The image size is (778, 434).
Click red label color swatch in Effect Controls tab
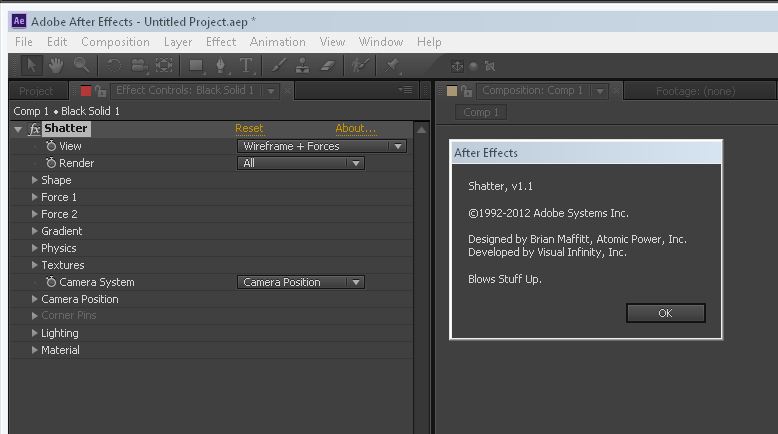[x=85, y=91]
